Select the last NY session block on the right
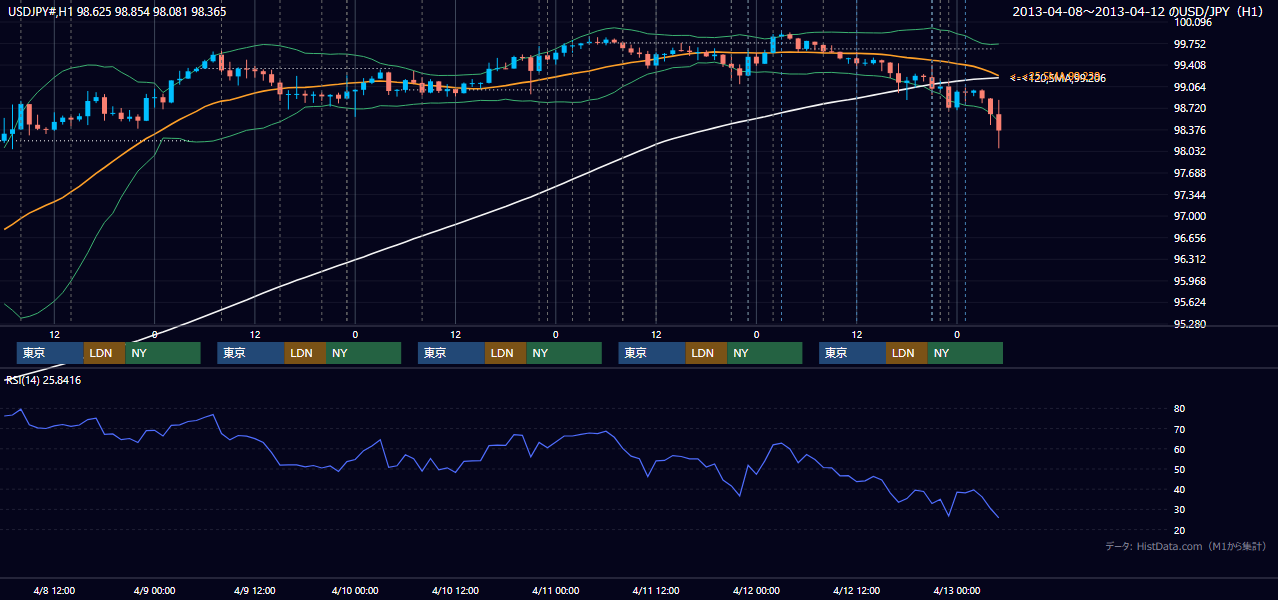 click(x=965, y=353)
